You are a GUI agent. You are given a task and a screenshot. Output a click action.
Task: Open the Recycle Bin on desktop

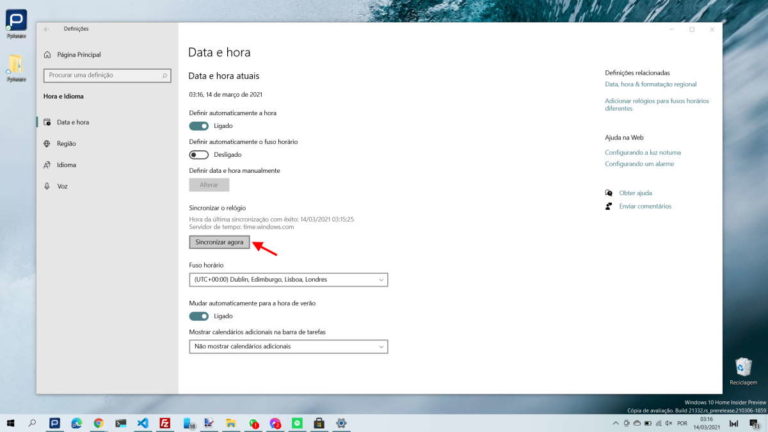tap(742, 368)
